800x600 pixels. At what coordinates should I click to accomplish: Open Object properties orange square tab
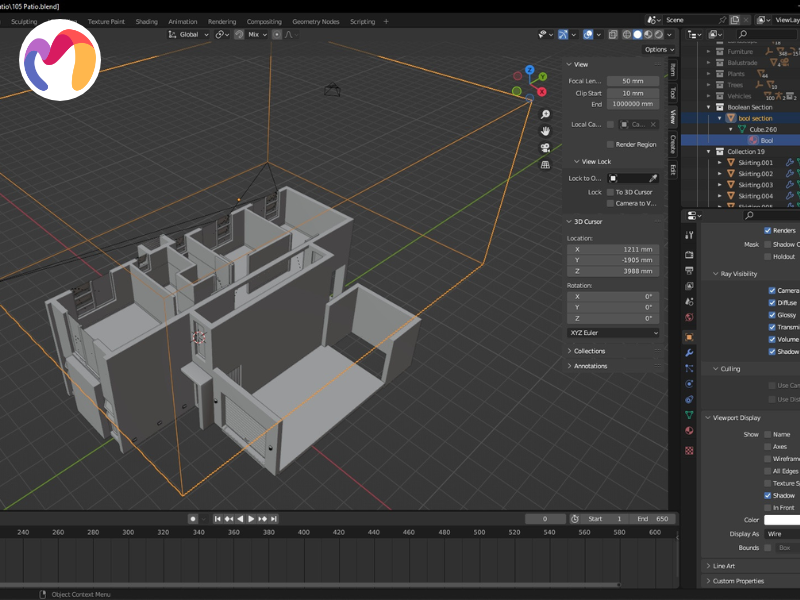pyautogui.click(x=689, y=337)
